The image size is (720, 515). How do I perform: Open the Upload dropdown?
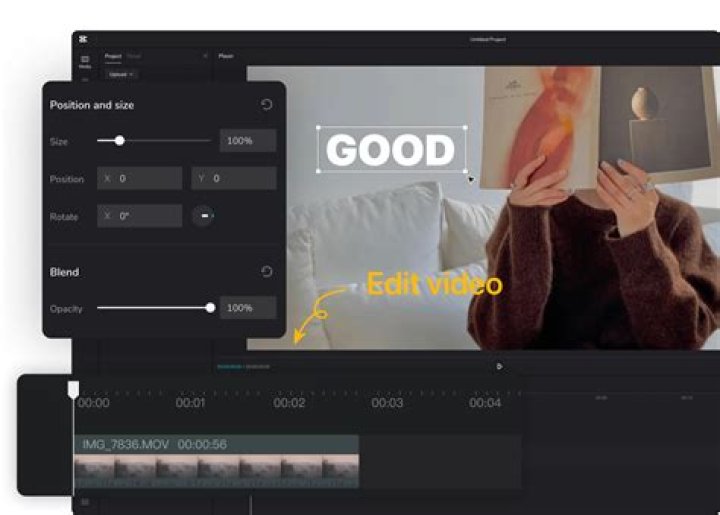coord(122,74)
